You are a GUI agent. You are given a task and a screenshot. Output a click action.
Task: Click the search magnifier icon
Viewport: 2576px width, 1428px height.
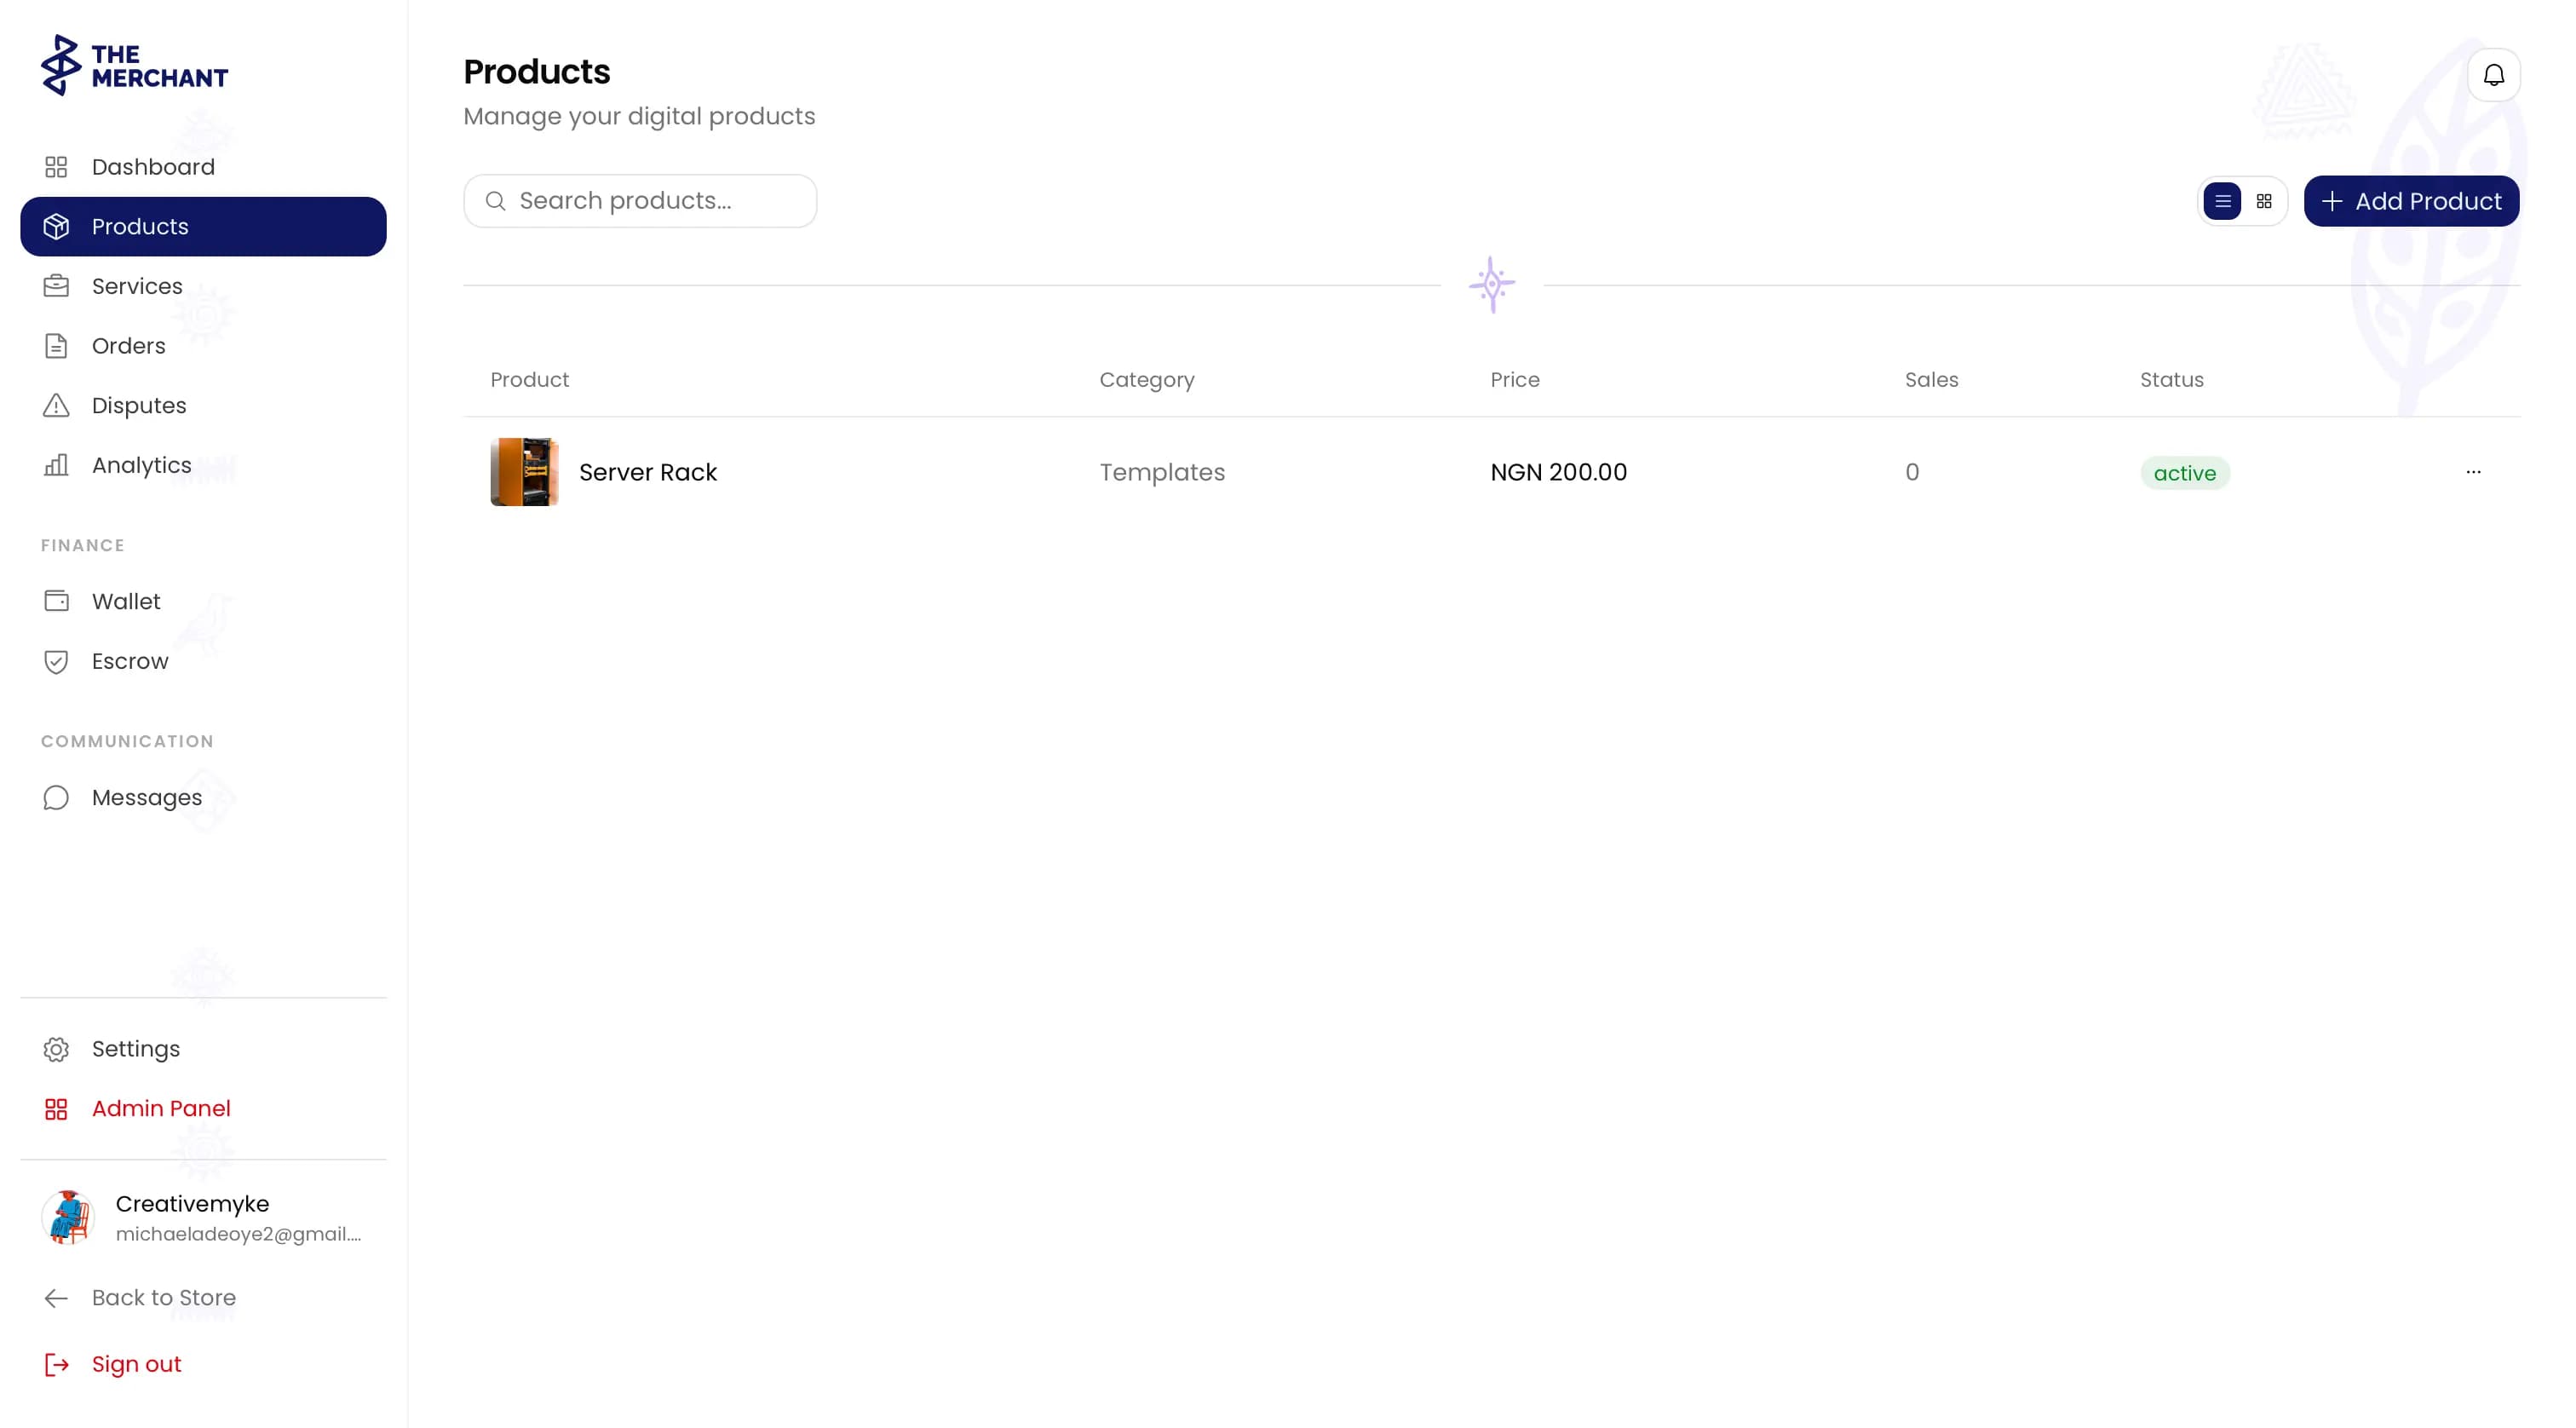pyautogui.click(x=495, y=201)
